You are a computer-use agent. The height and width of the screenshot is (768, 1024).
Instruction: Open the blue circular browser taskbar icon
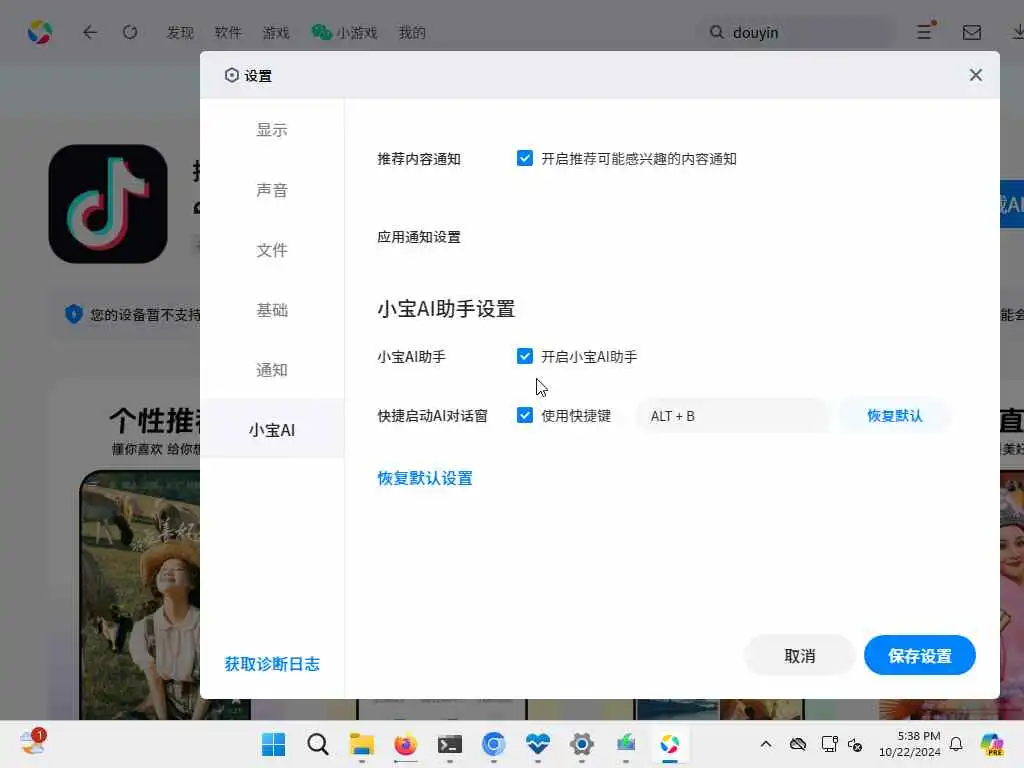pos(494,744)
